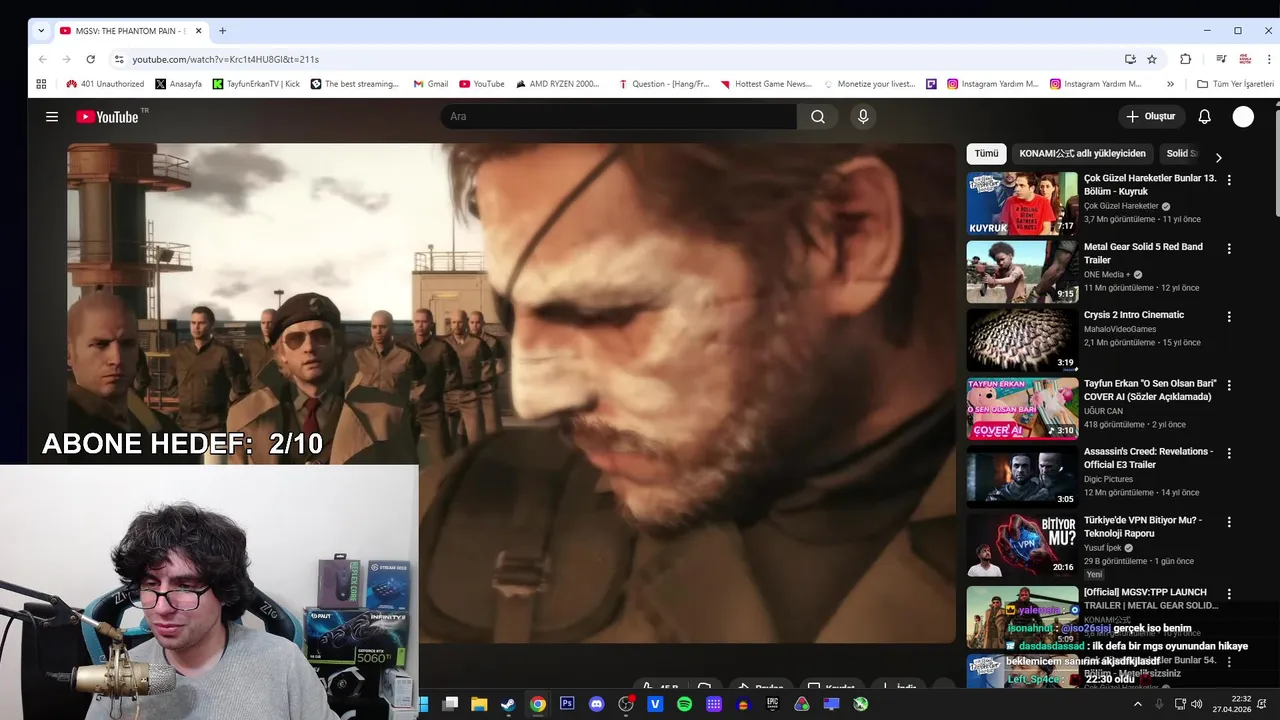The image size is (1280, 720).
Task: Play Metal Gear Solid 5 Red Band thumbnail
Action: pos(1022,272)
